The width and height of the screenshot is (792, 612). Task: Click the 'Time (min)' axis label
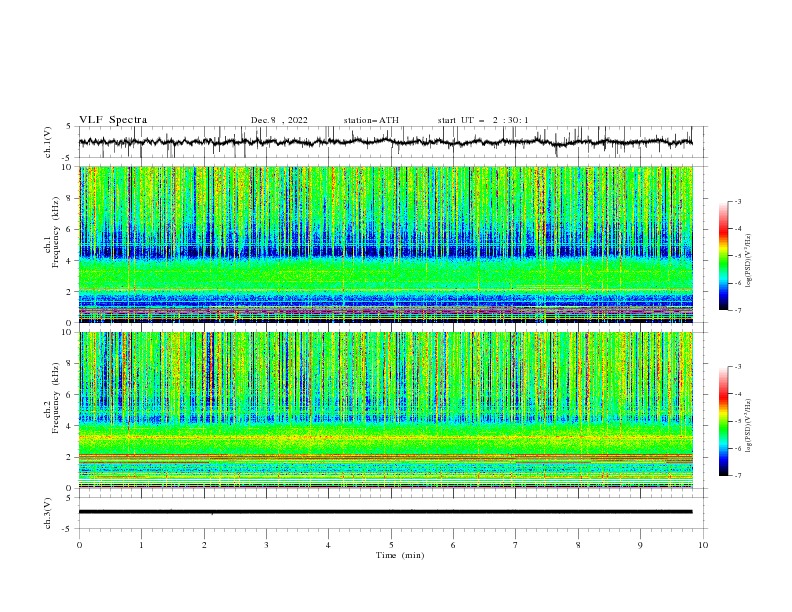coord(400,555)
